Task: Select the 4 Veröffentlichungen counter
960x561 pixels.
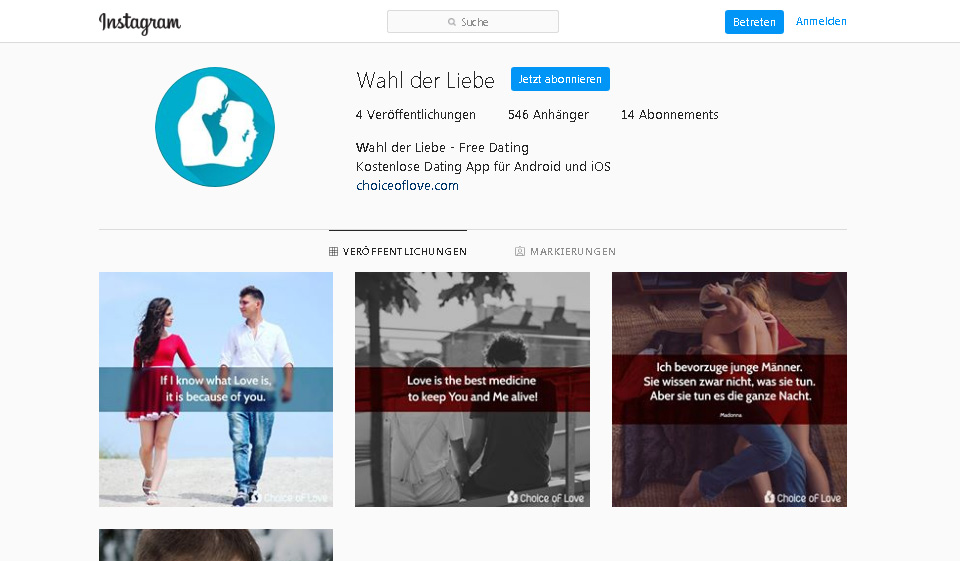Action: [x=416, y=115]
